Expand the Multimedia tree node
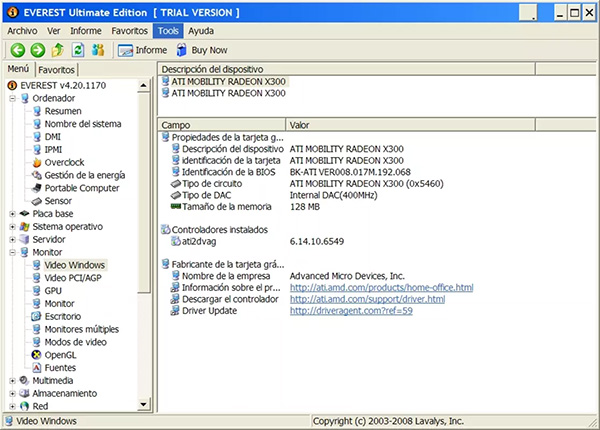This screenshot has width=600, height=430. 12,381
